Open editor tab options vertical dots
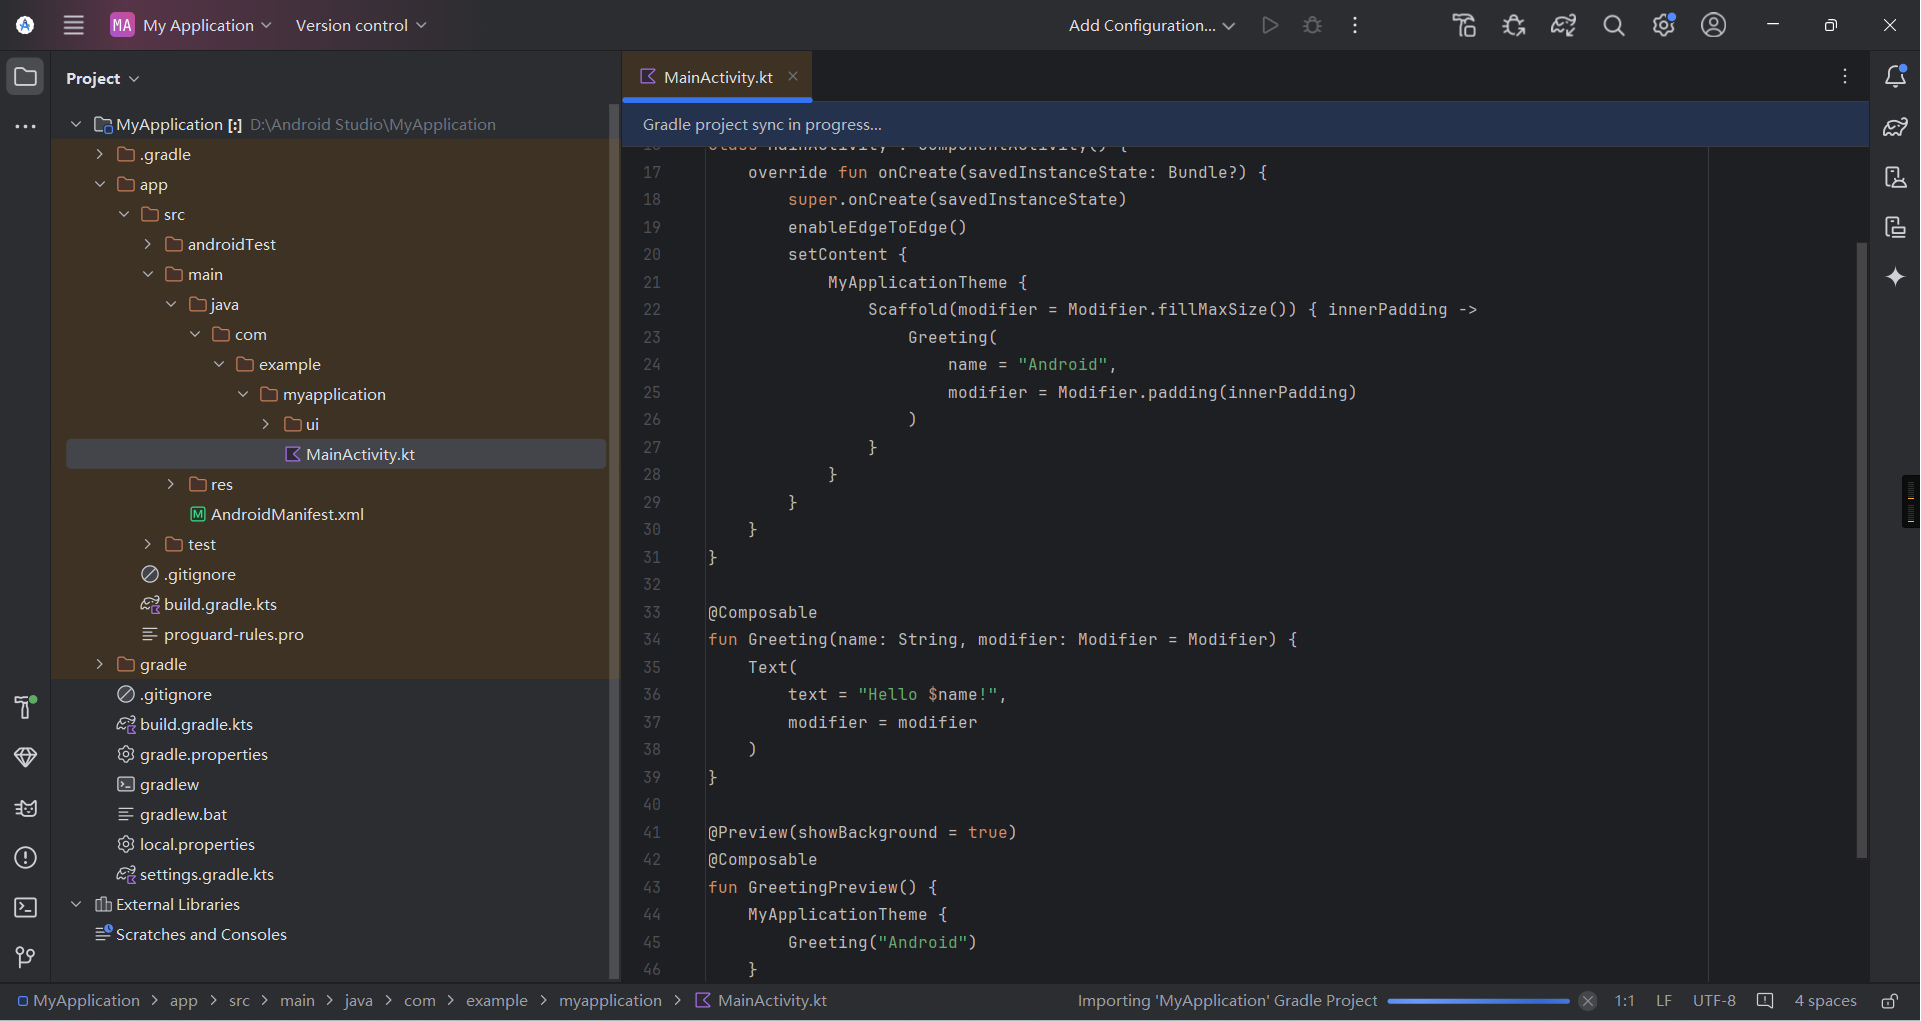This screenshot has height=1021, width=1921. click(x=1845, y=76)
